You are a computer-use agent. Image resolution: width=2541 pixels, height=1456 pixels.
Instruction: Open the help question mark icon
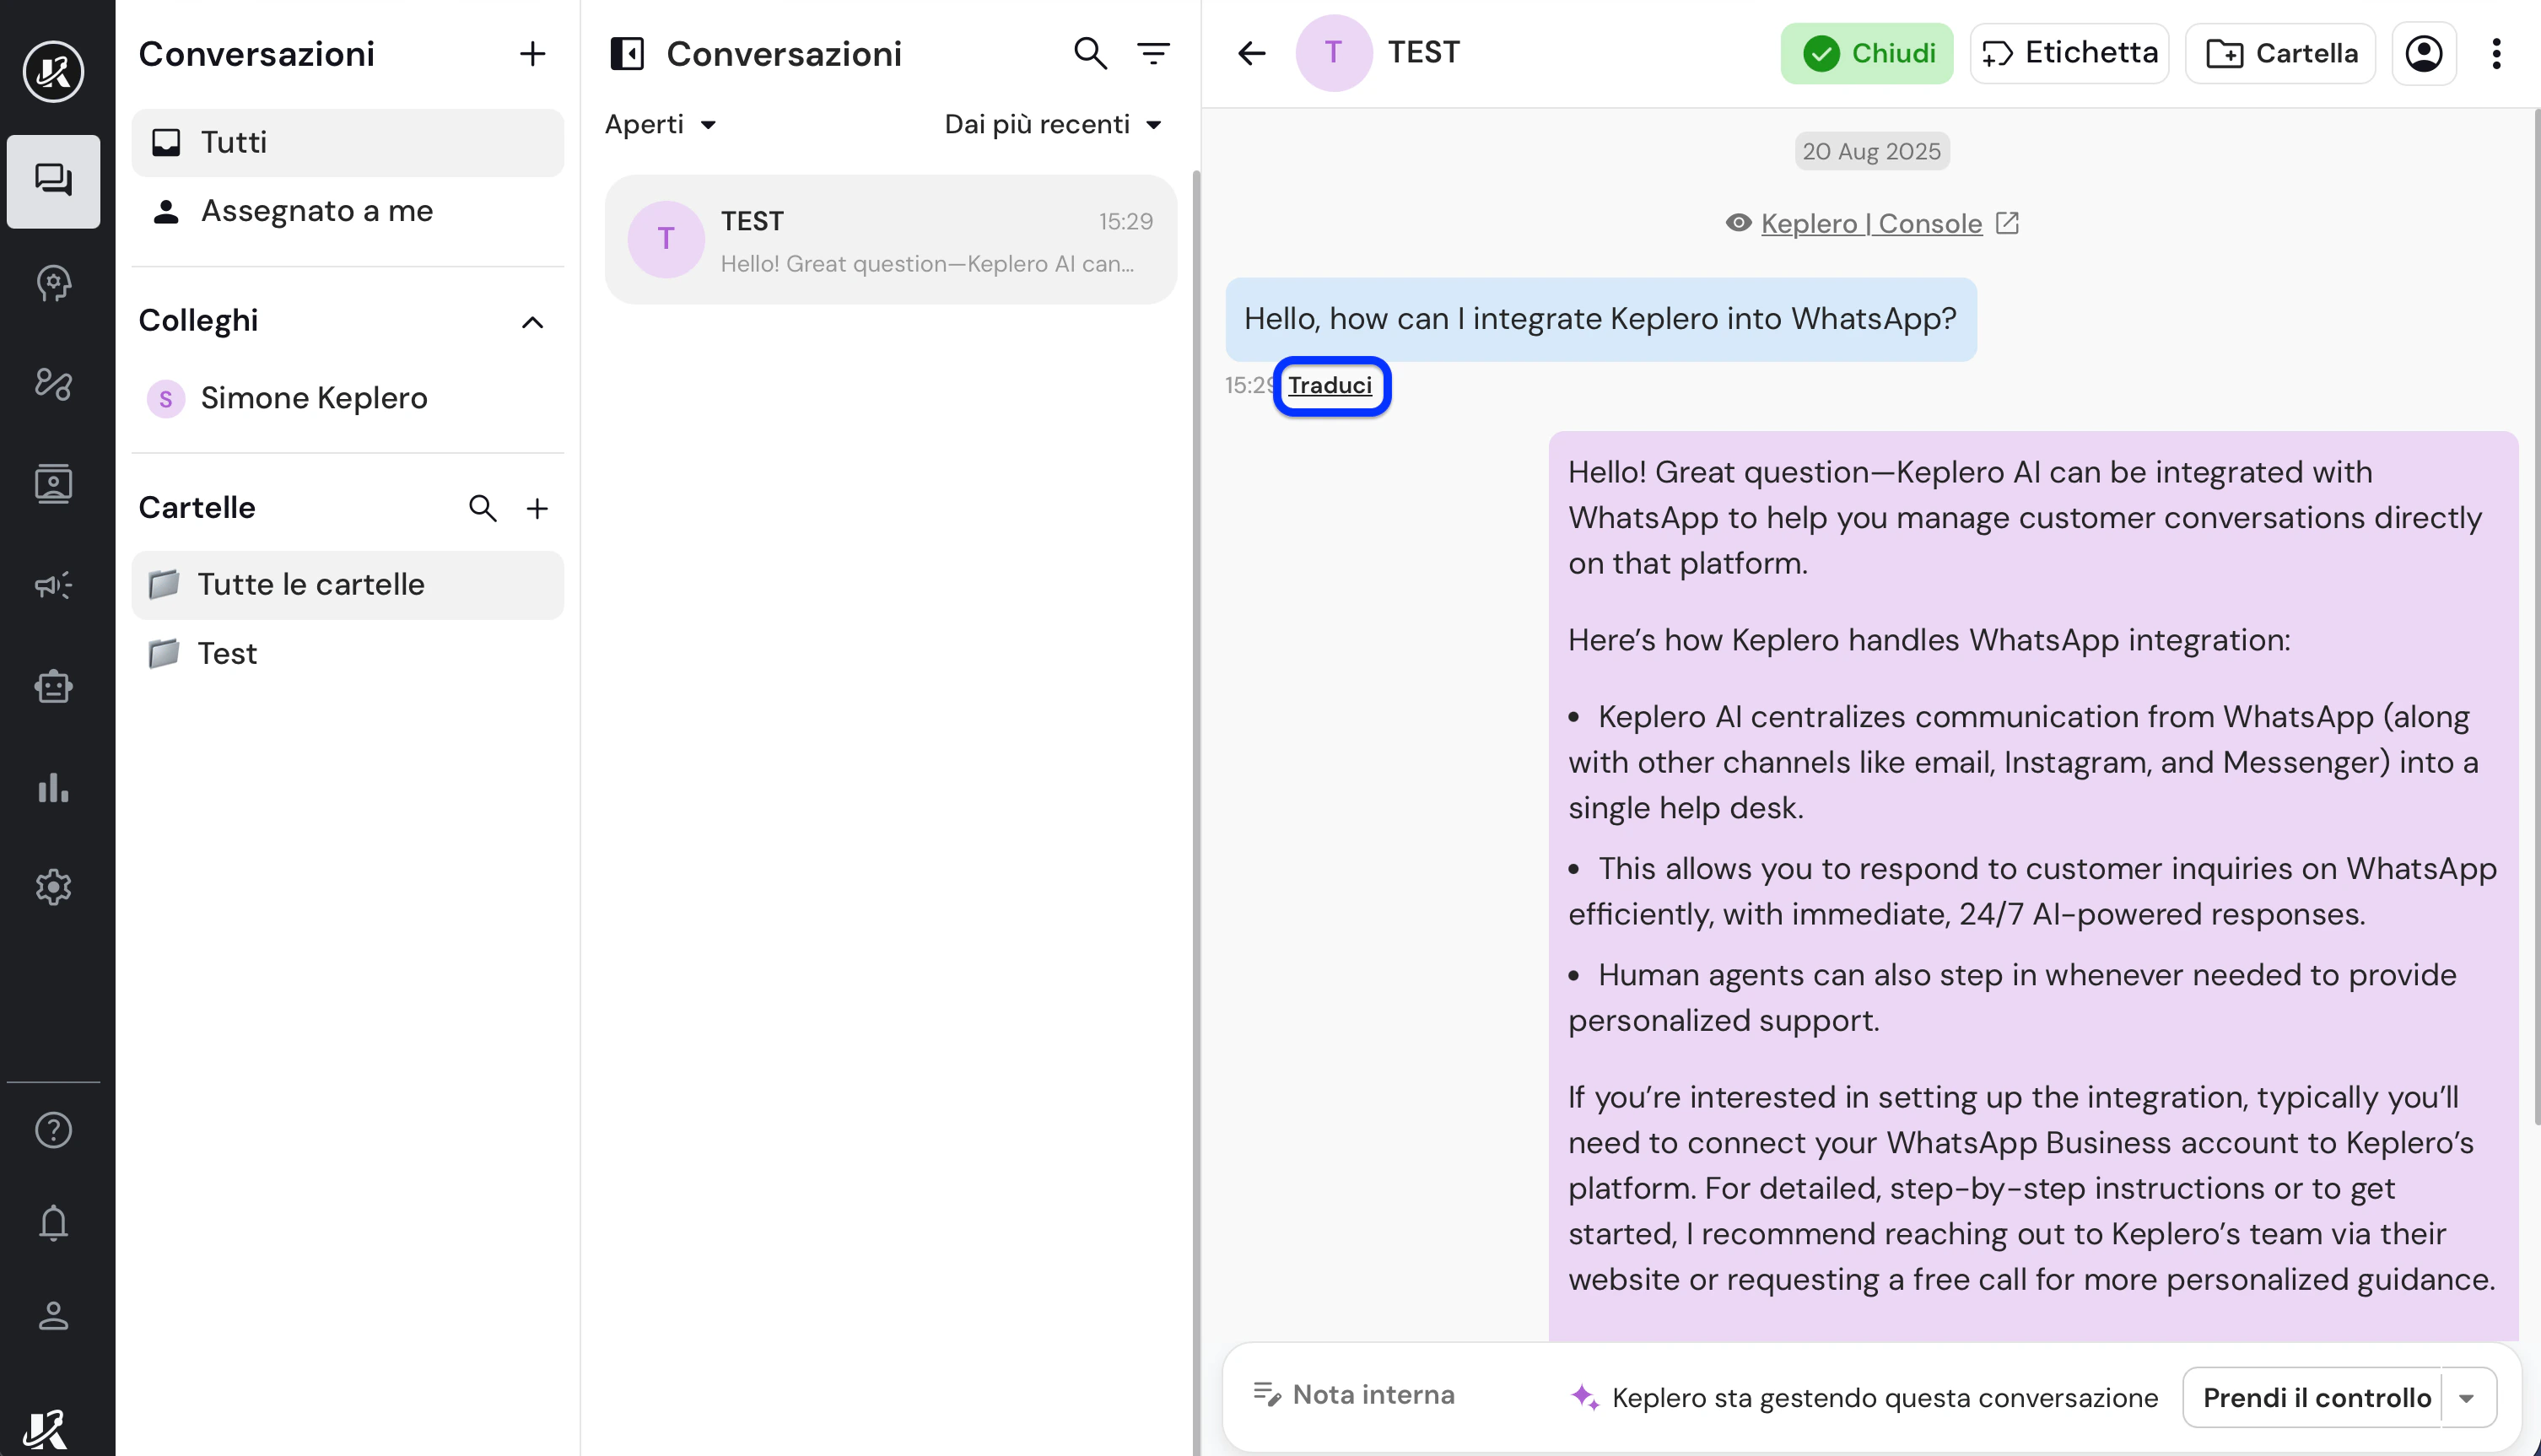point(53,1130)
